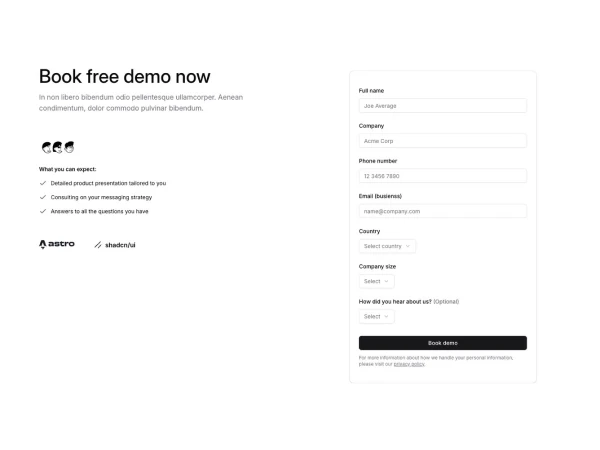Click checkmark beside Detailed product presentation

[x=43, y=183]
